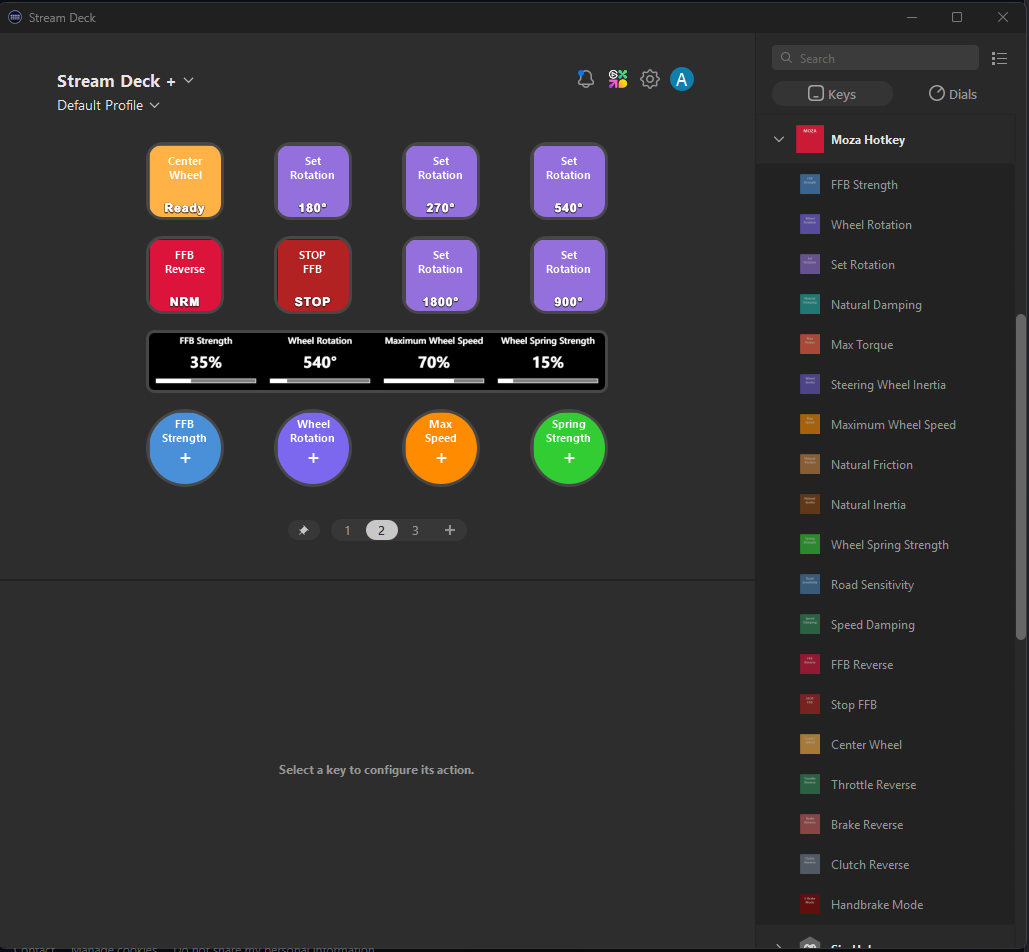Viewport: 1029px width, 952px height.
Task: Select touch strip Wheel Spring Strength 15%
Action: pyautogui.click(x=548, y=362)
